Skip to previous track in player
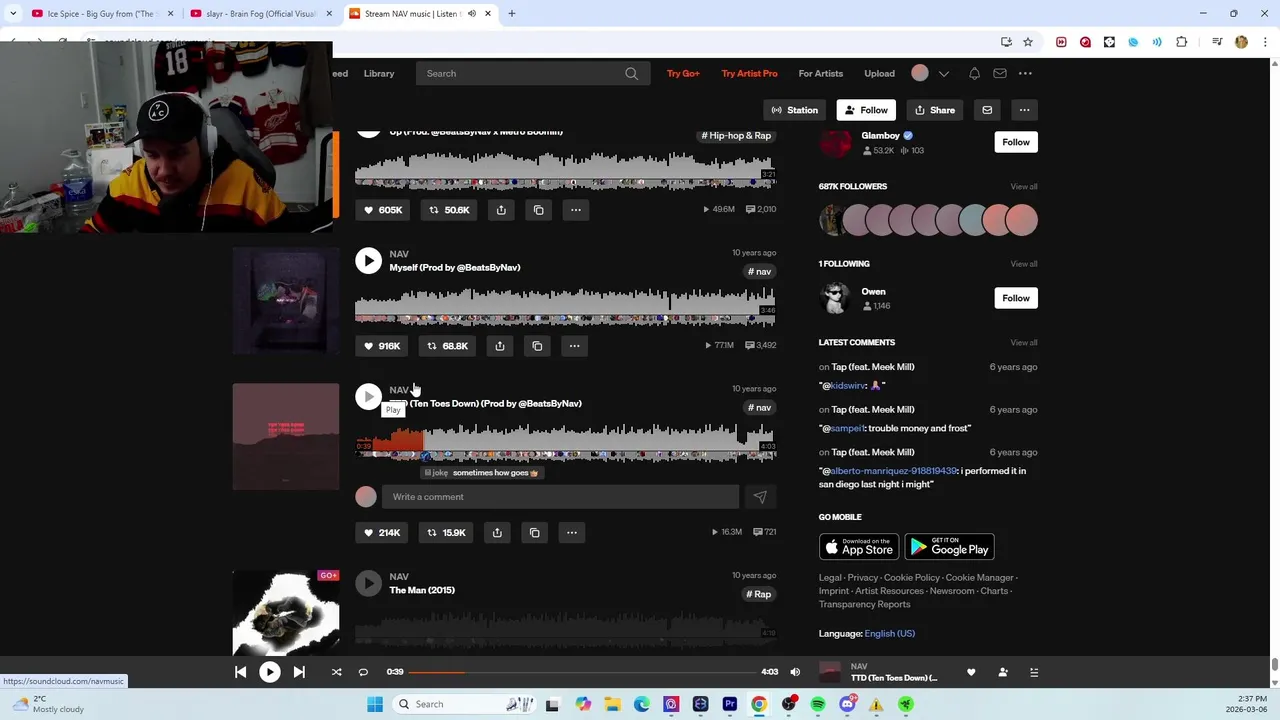Viewport: 1280px width, 720px height. coord(241,672)
